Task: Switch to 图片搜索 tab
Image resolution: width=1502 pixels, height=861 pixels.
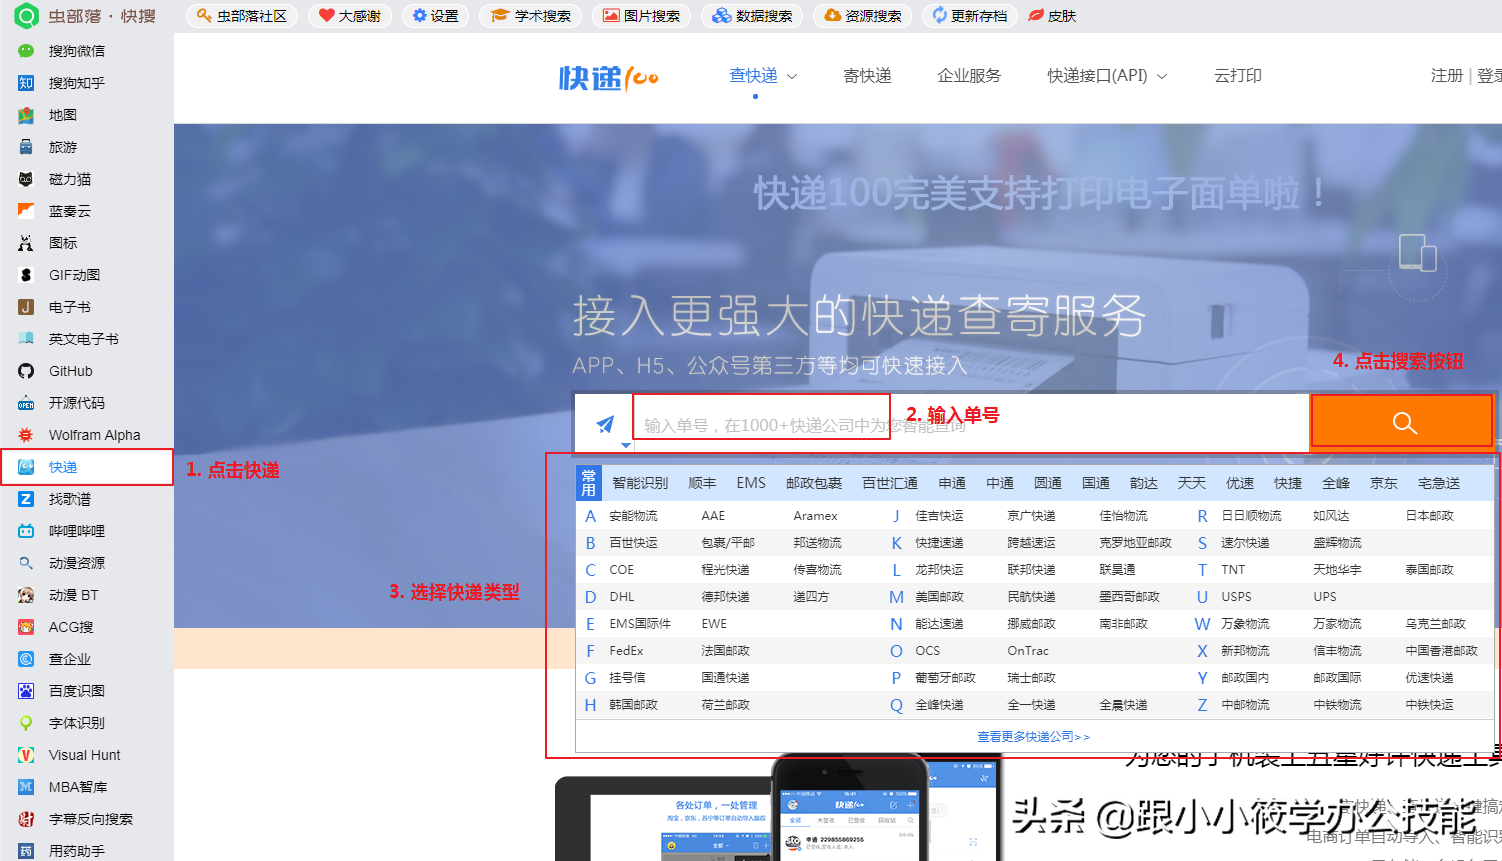Action: pos(641,16)
